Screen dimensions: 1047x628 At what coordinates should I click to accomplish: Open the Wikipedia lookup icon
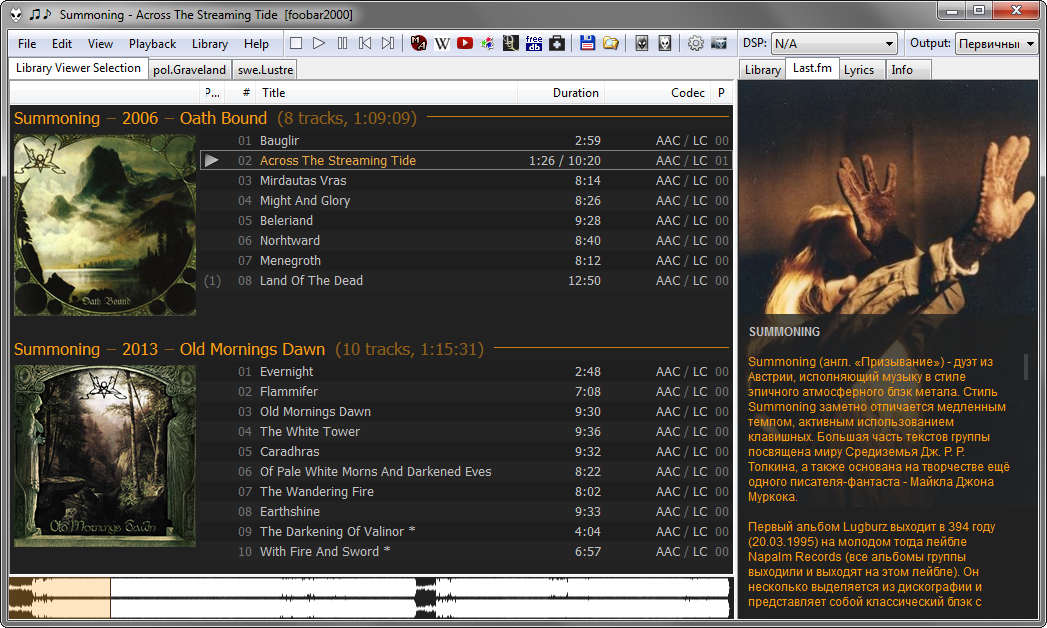pyautogui.click(x=442, y=43)
